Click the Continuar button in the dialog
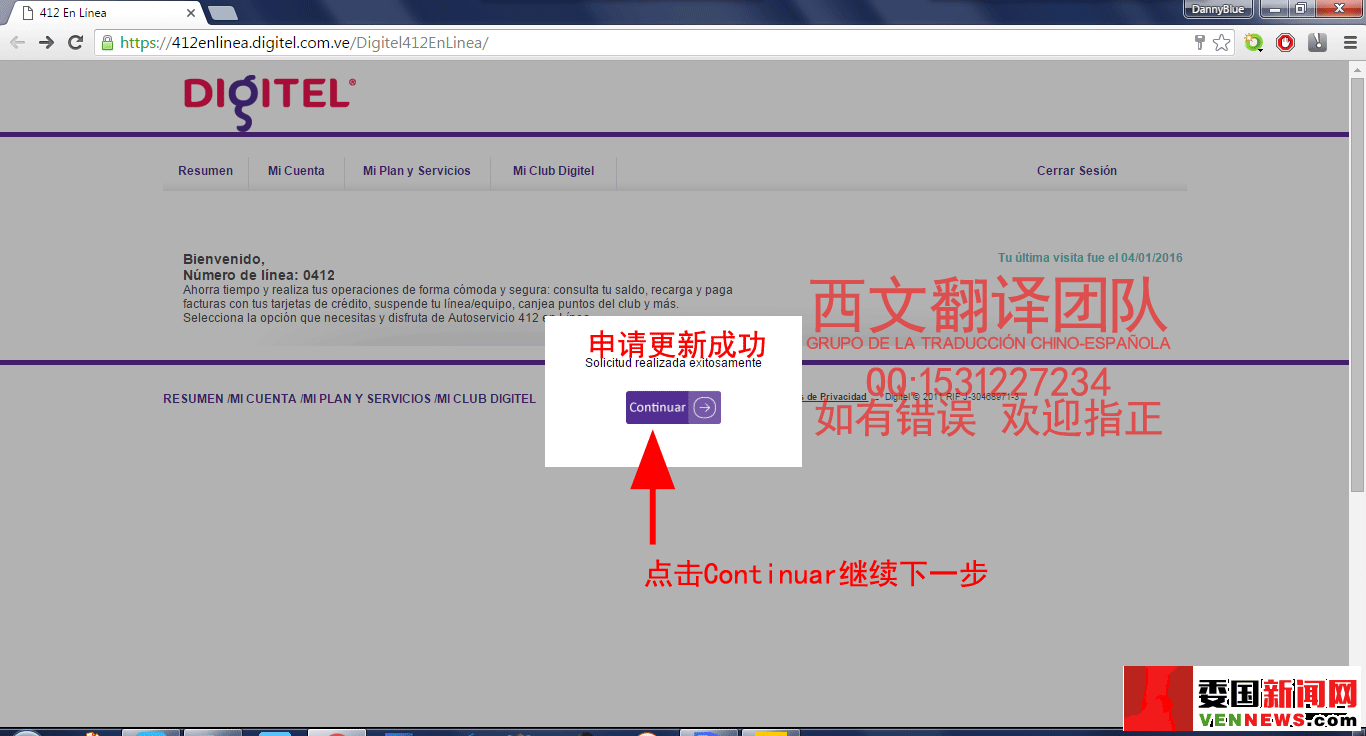This screenshot has width=1366, height=736. (x=673, y=407)
